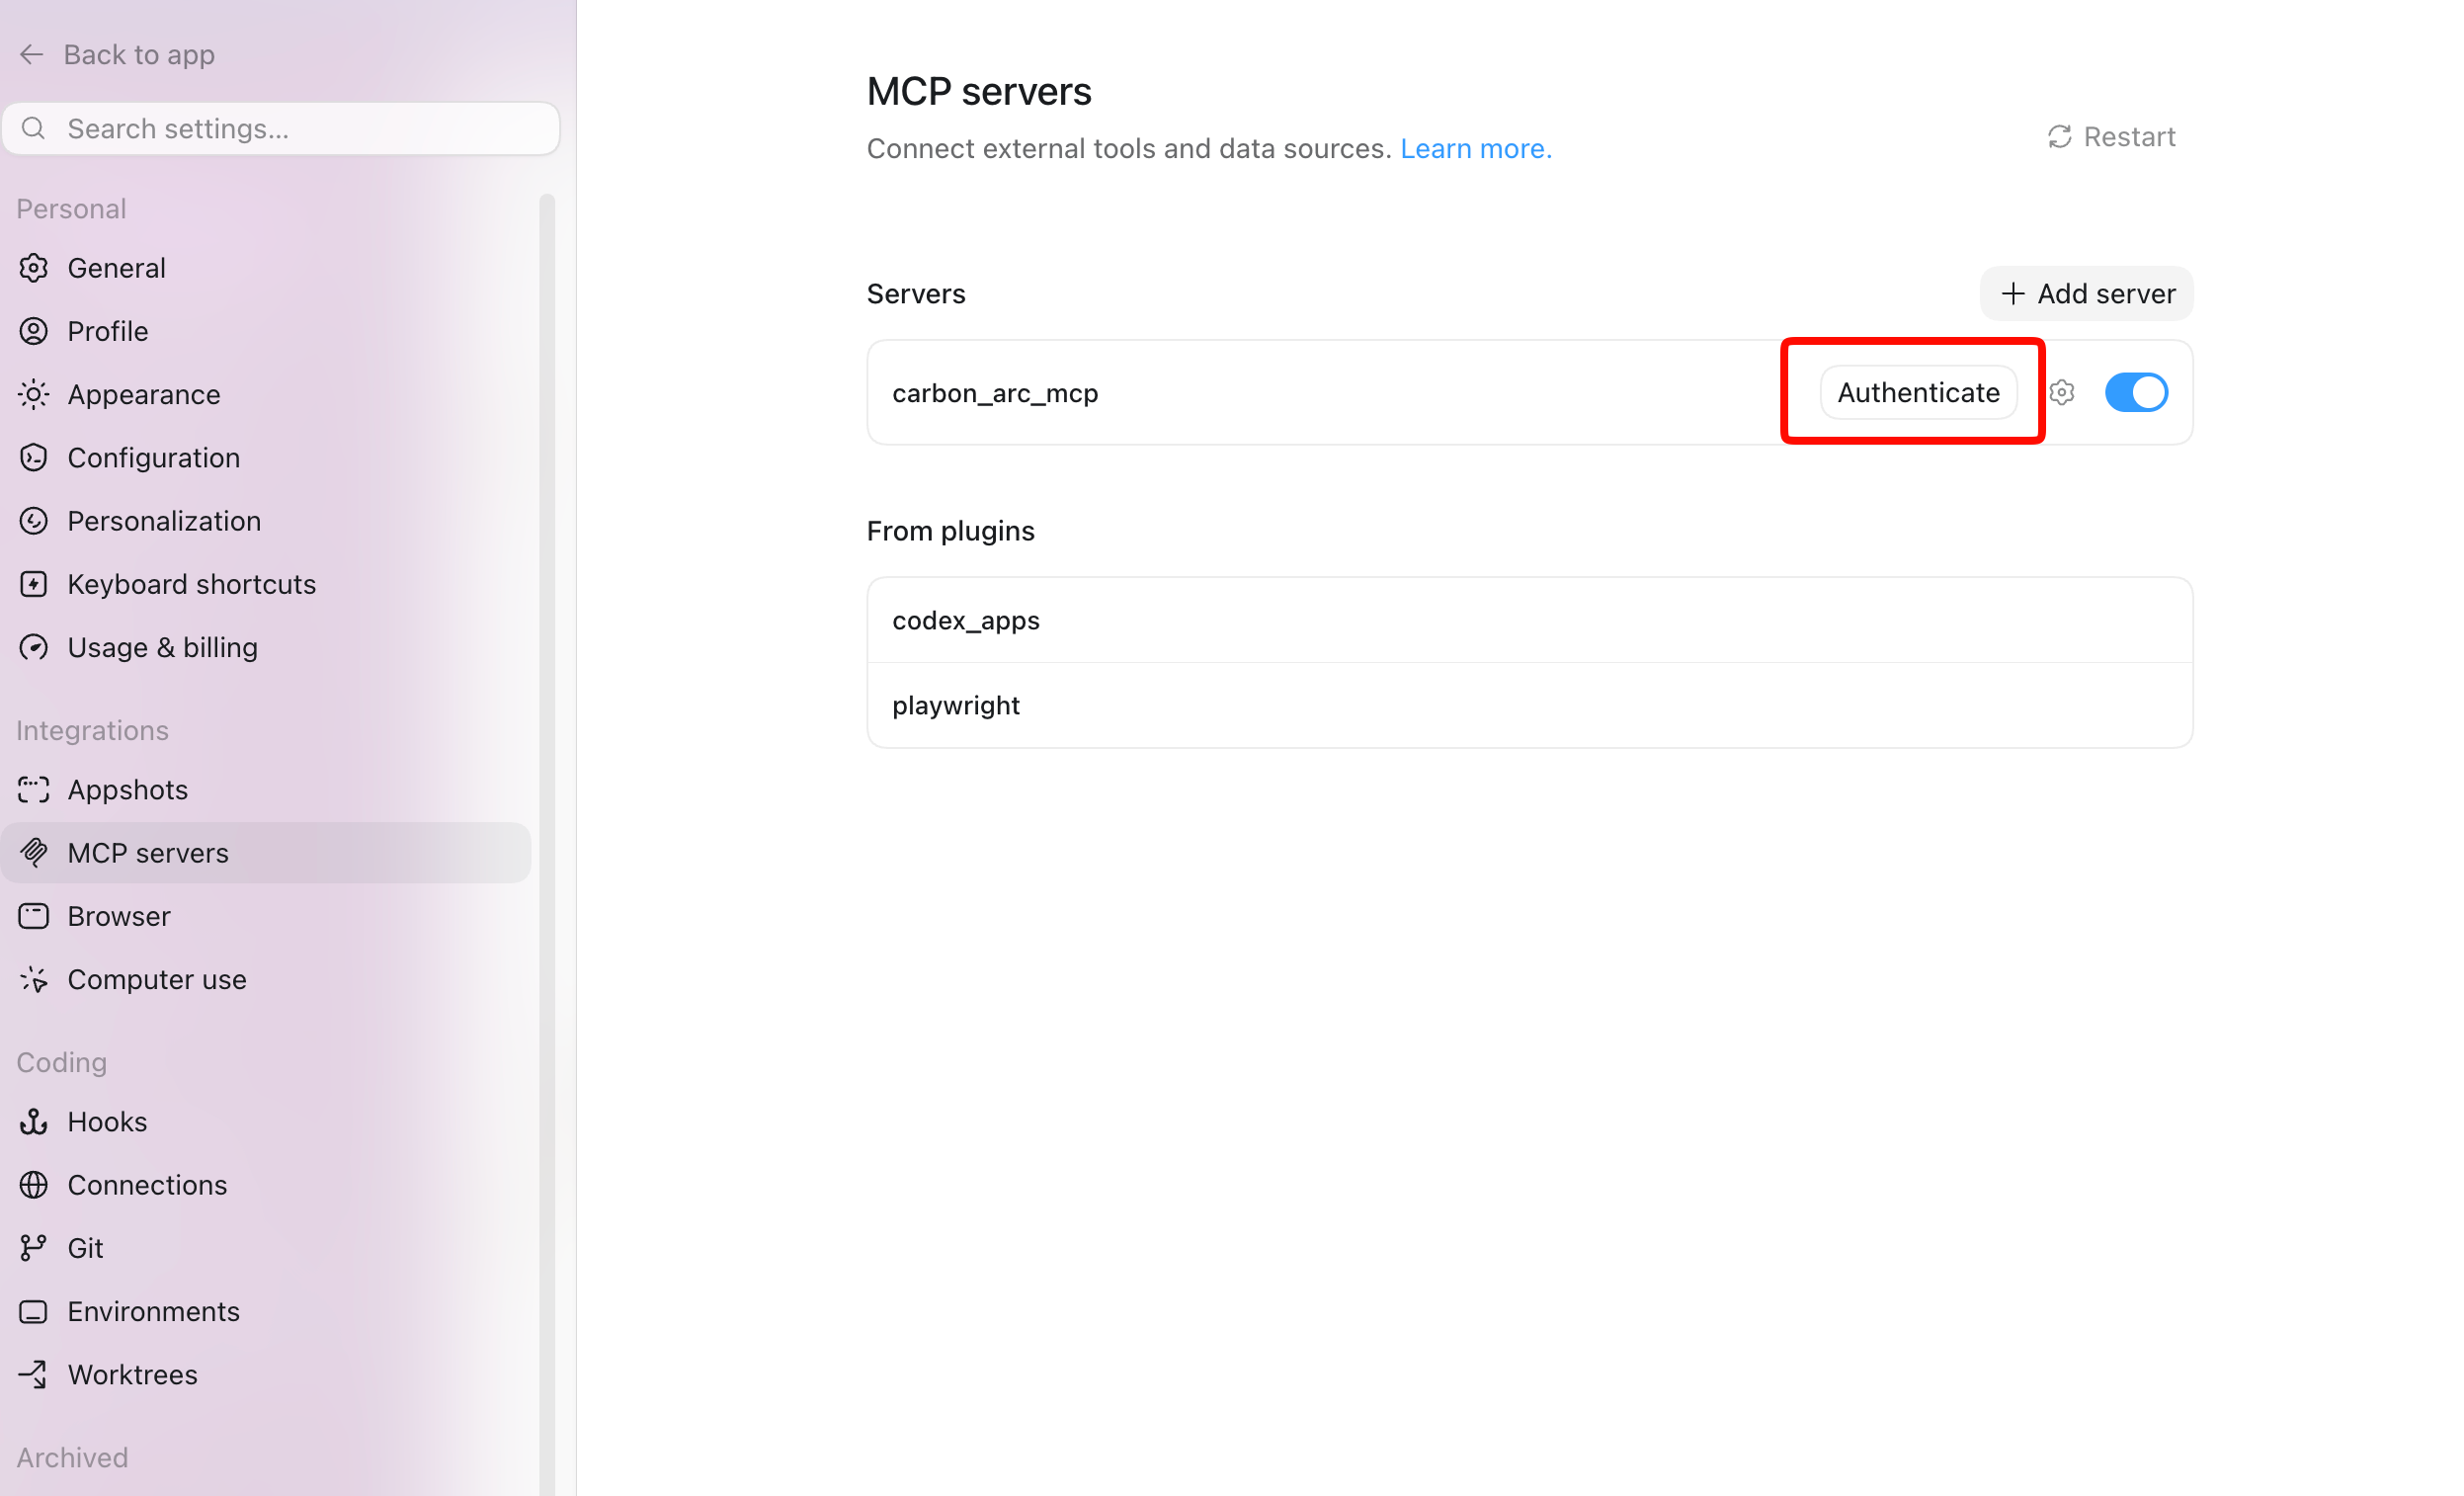Open Computer use settings
Viewport: 2464px width, 1496px height.
[265, 979]
